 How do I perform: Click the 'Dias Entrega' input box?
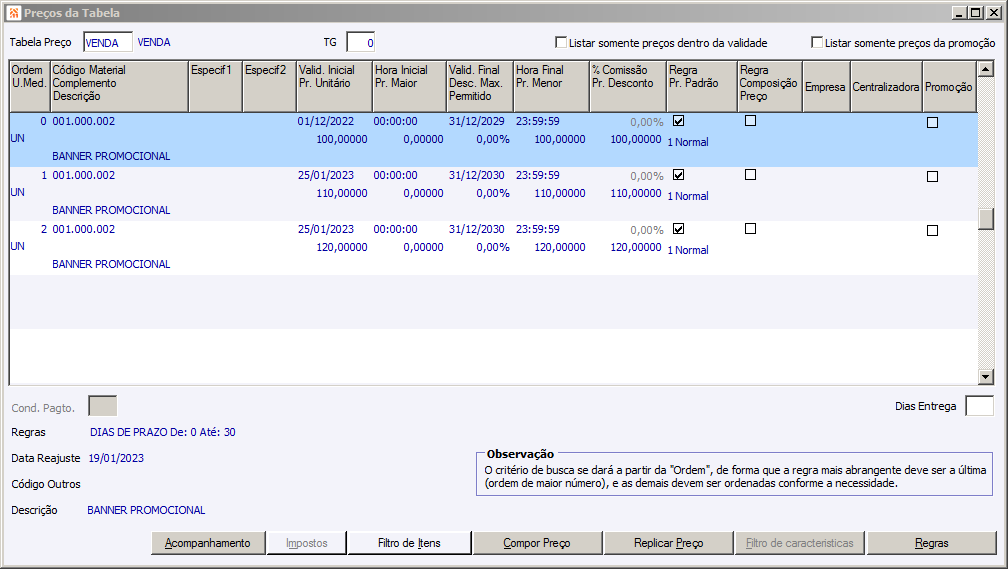tap(979, 406)
